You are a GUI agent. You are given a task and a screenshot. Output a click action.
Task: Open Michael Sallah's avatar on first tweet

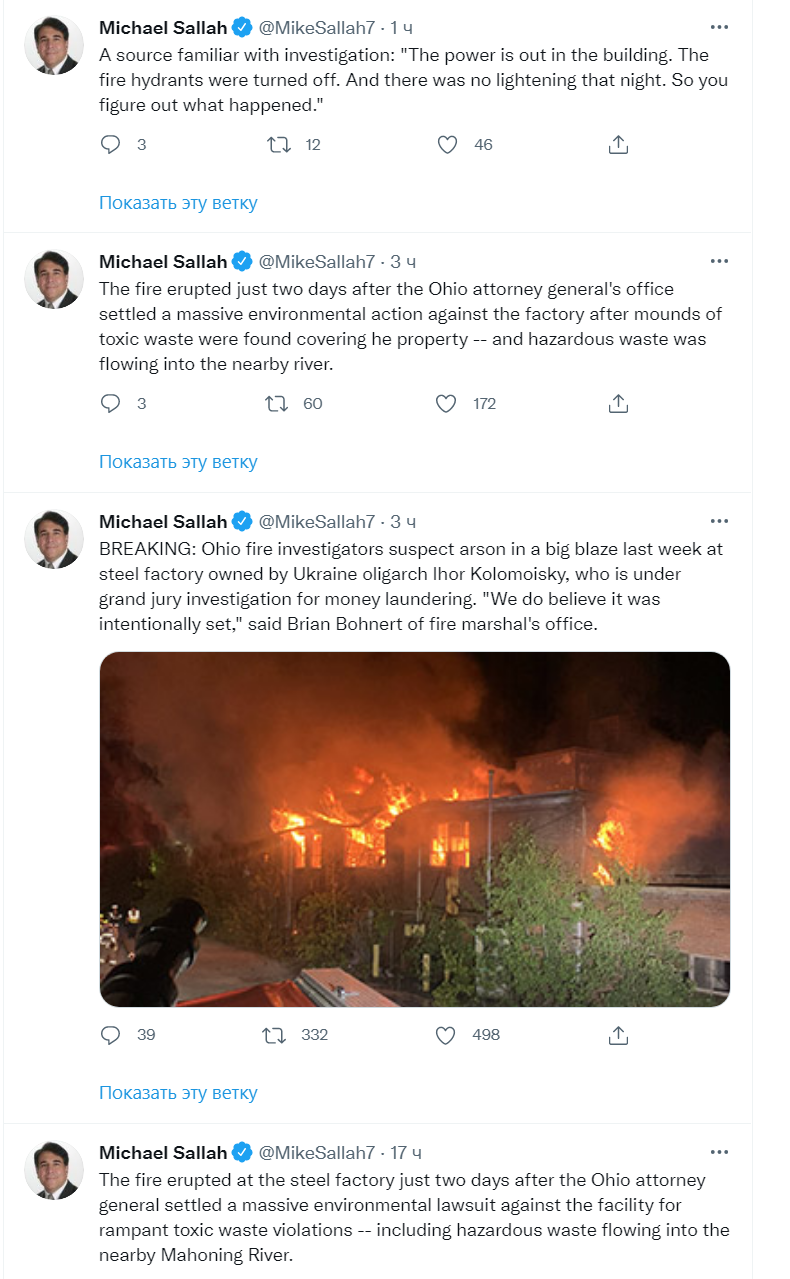54,45
